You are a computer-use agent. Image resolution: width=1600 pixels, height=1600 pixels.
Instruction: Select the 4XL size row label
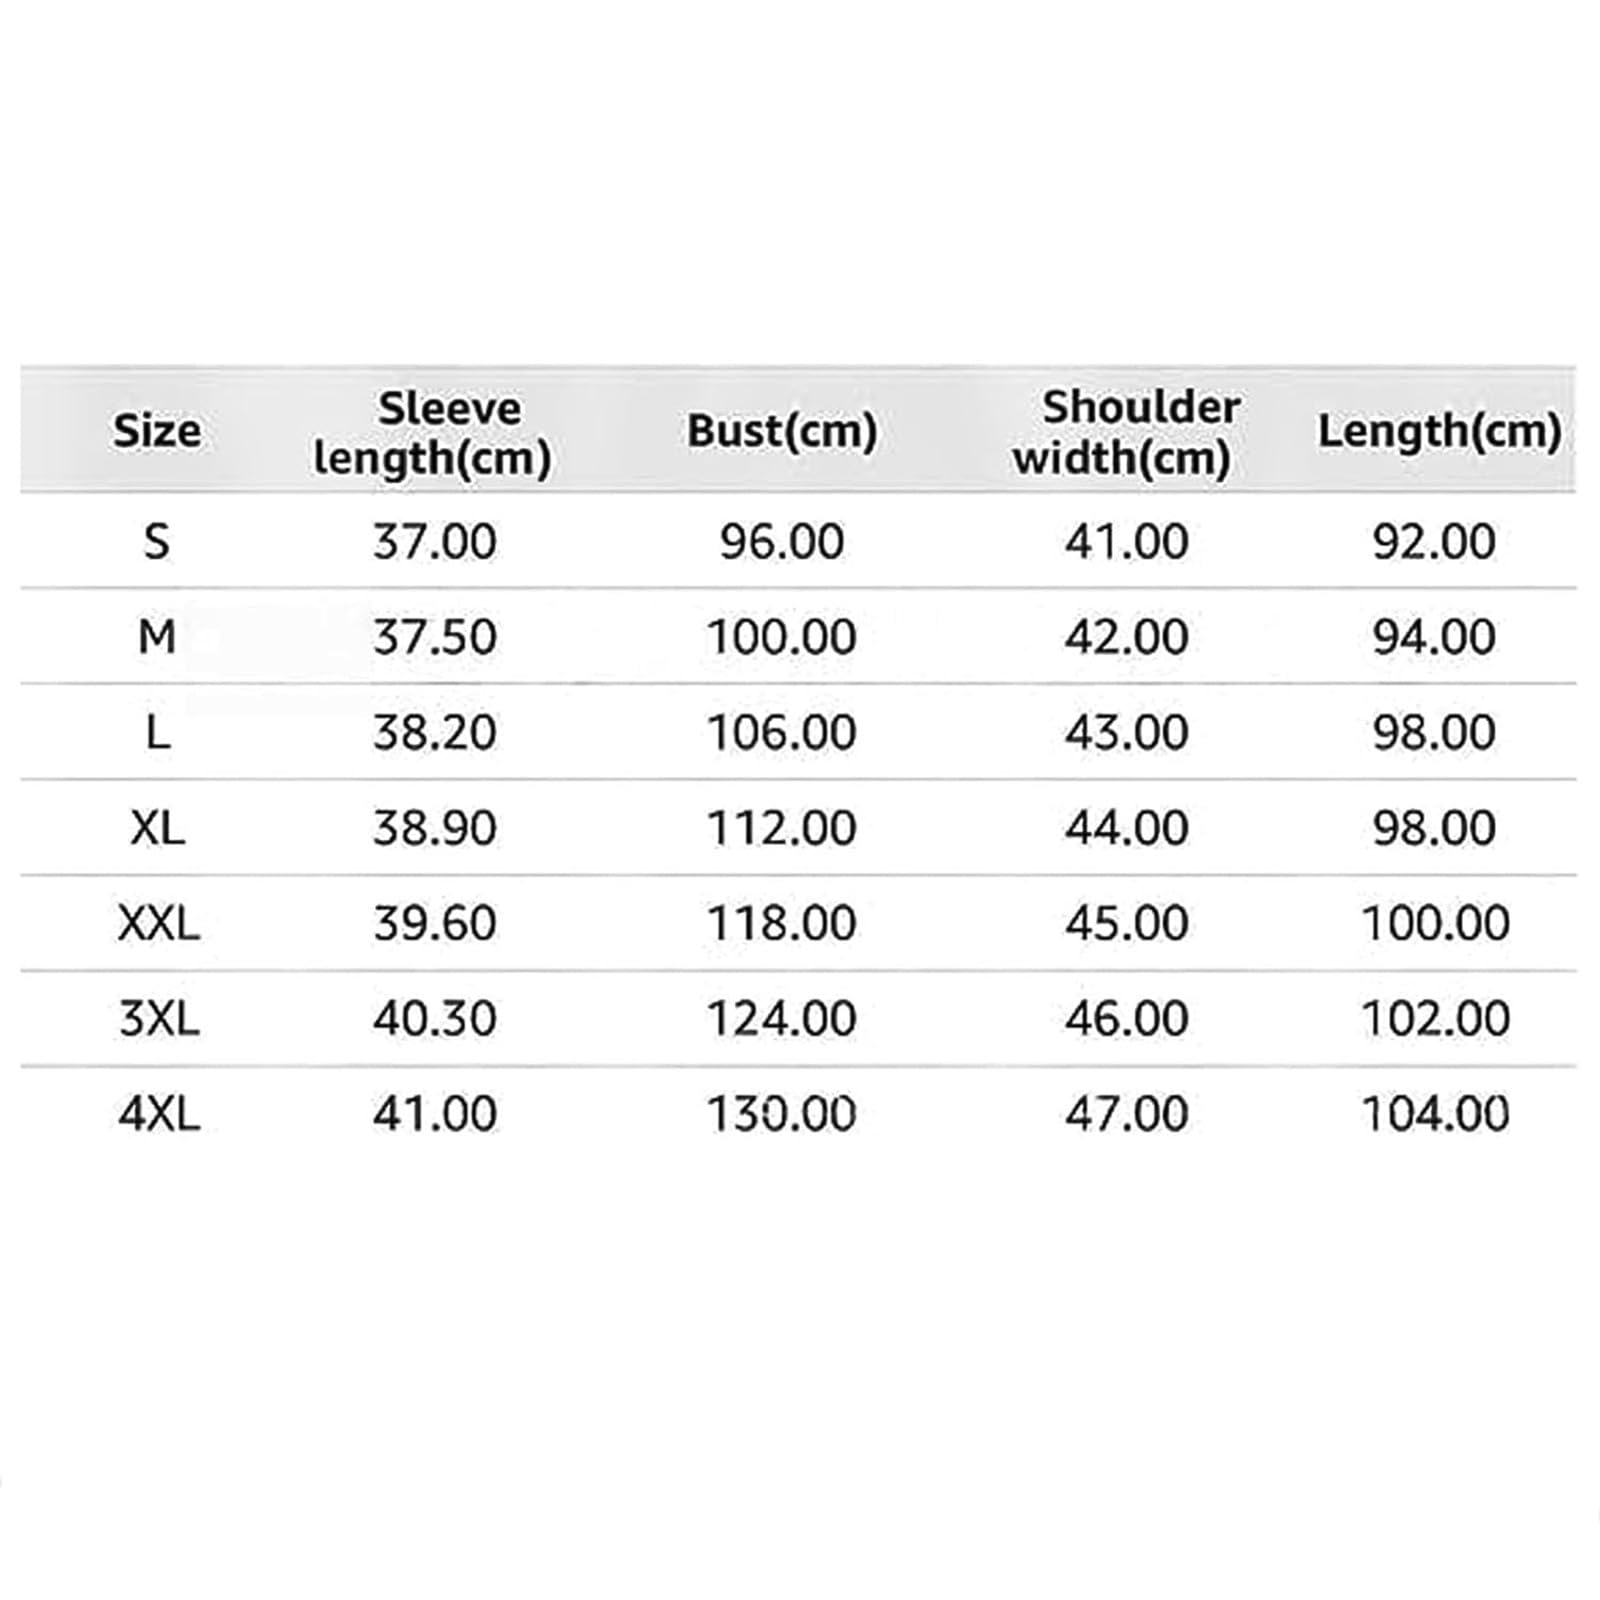pos(160,1113)
